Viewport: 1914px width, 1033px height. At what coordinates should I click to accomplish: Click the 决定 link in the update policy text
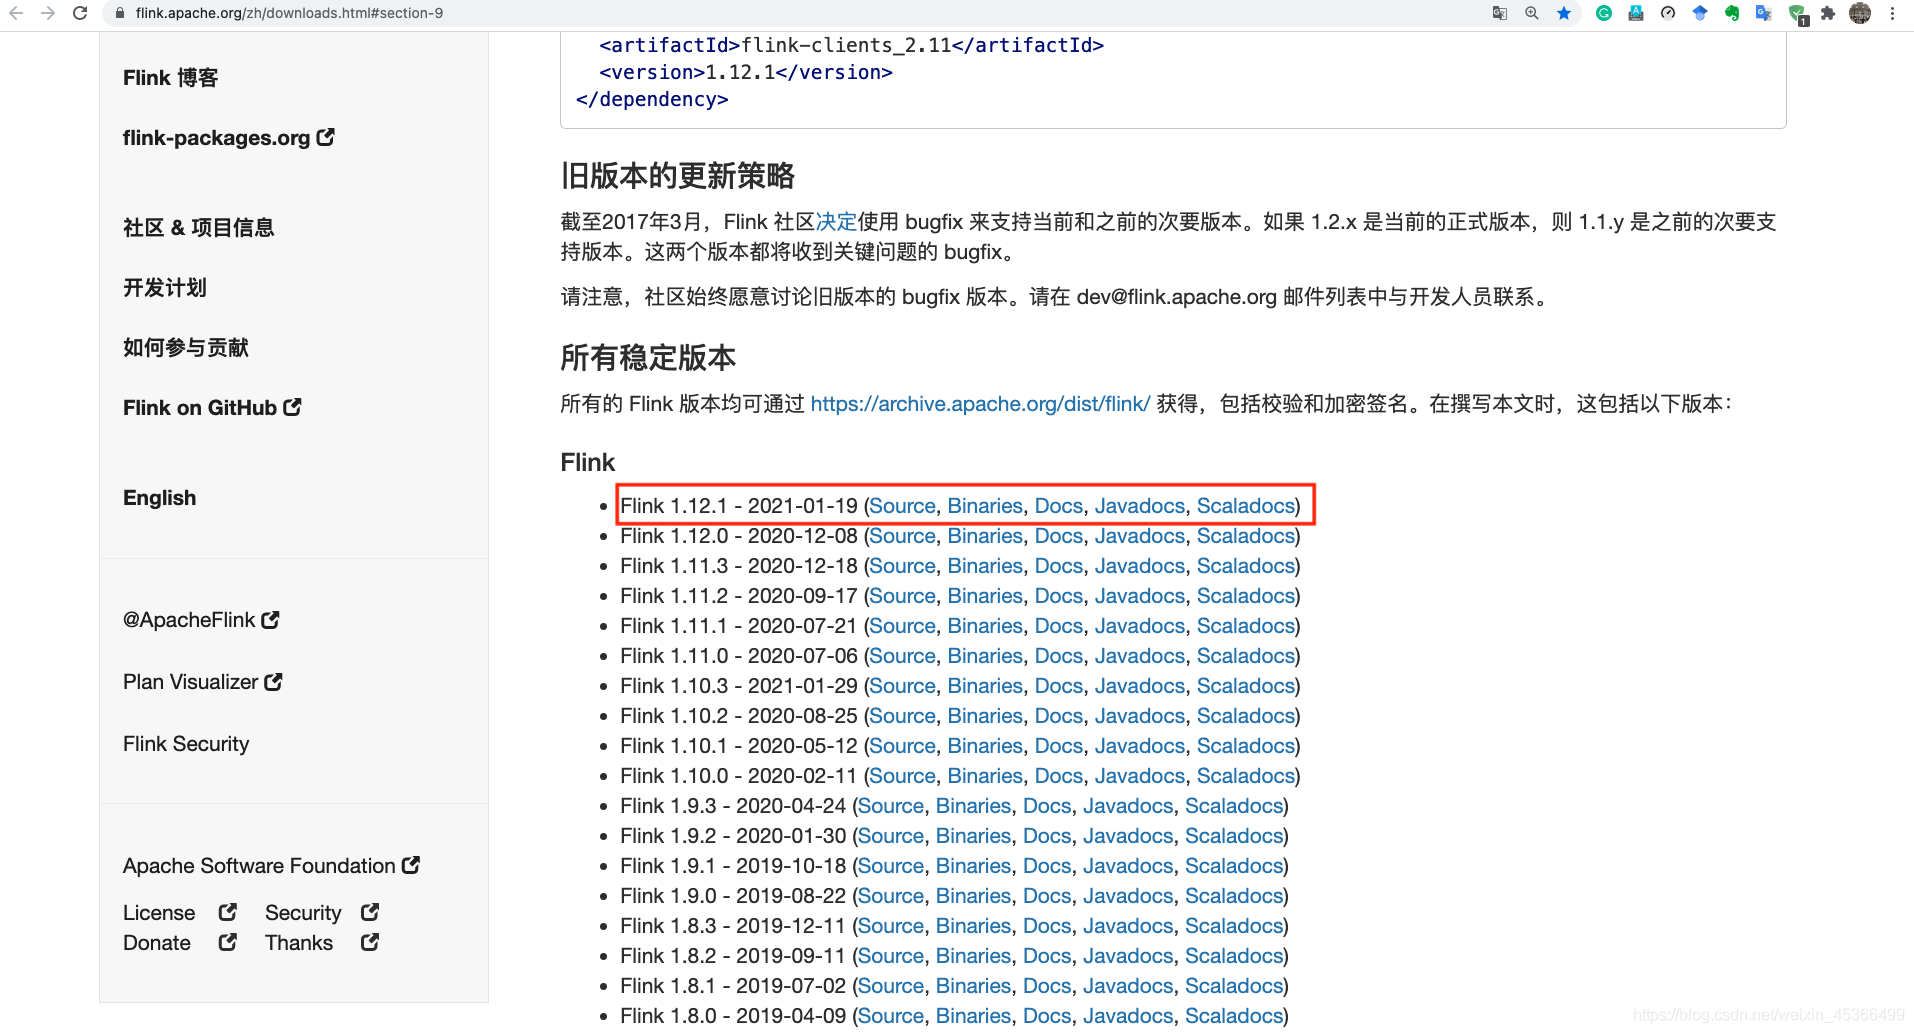click(836, 222)
